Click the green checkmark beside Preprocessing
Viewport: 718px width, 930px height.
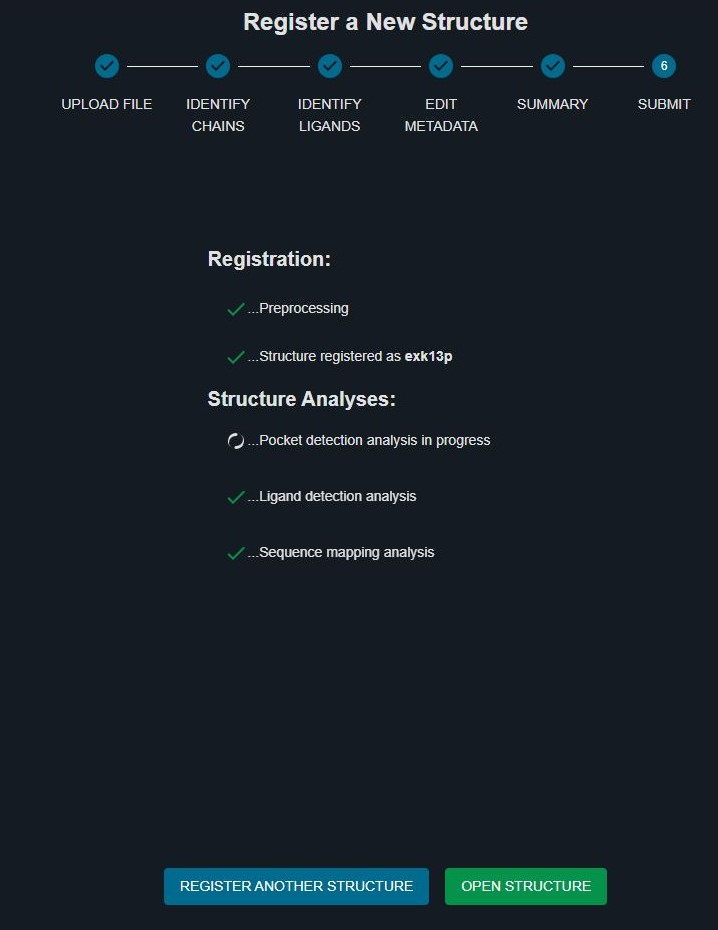[x=236, y=309]
